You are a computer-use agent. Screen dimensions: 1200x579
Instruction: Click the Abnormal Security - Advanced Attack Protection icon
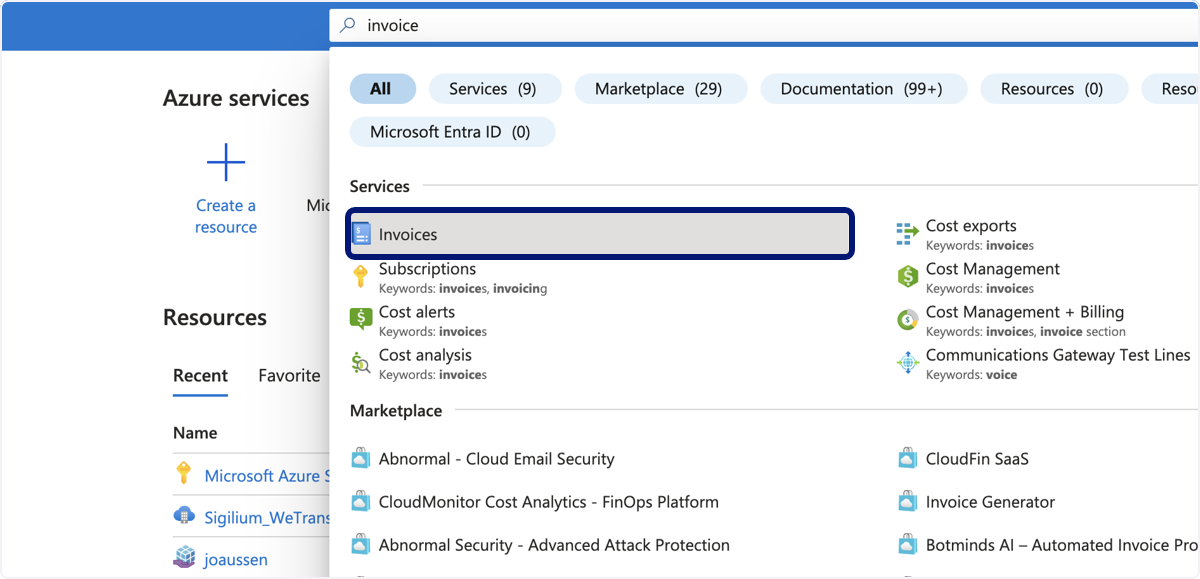click(361, 545)
